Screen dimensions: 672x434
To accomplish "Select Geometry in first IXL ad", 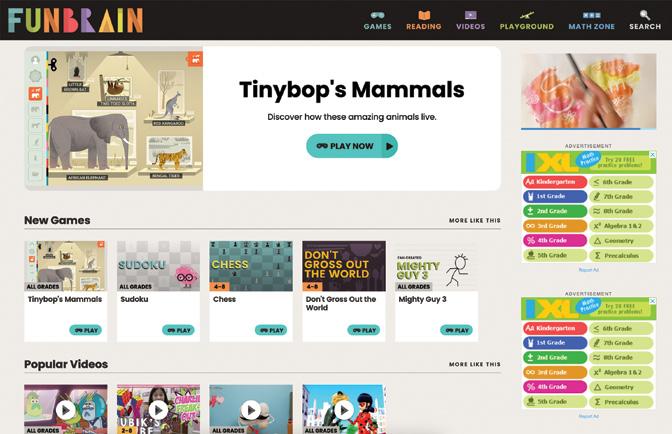I will coord(621,241).
